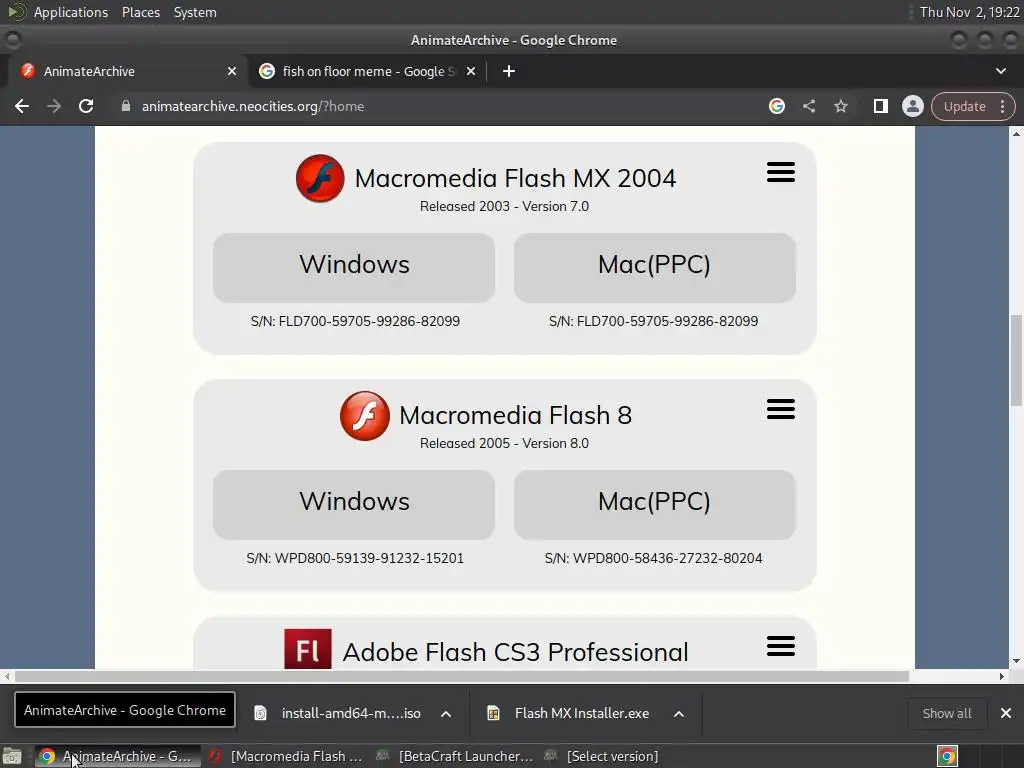
Task: Click 'Adobe Flash CS3 Professional' heading
Action: point(515,652)
